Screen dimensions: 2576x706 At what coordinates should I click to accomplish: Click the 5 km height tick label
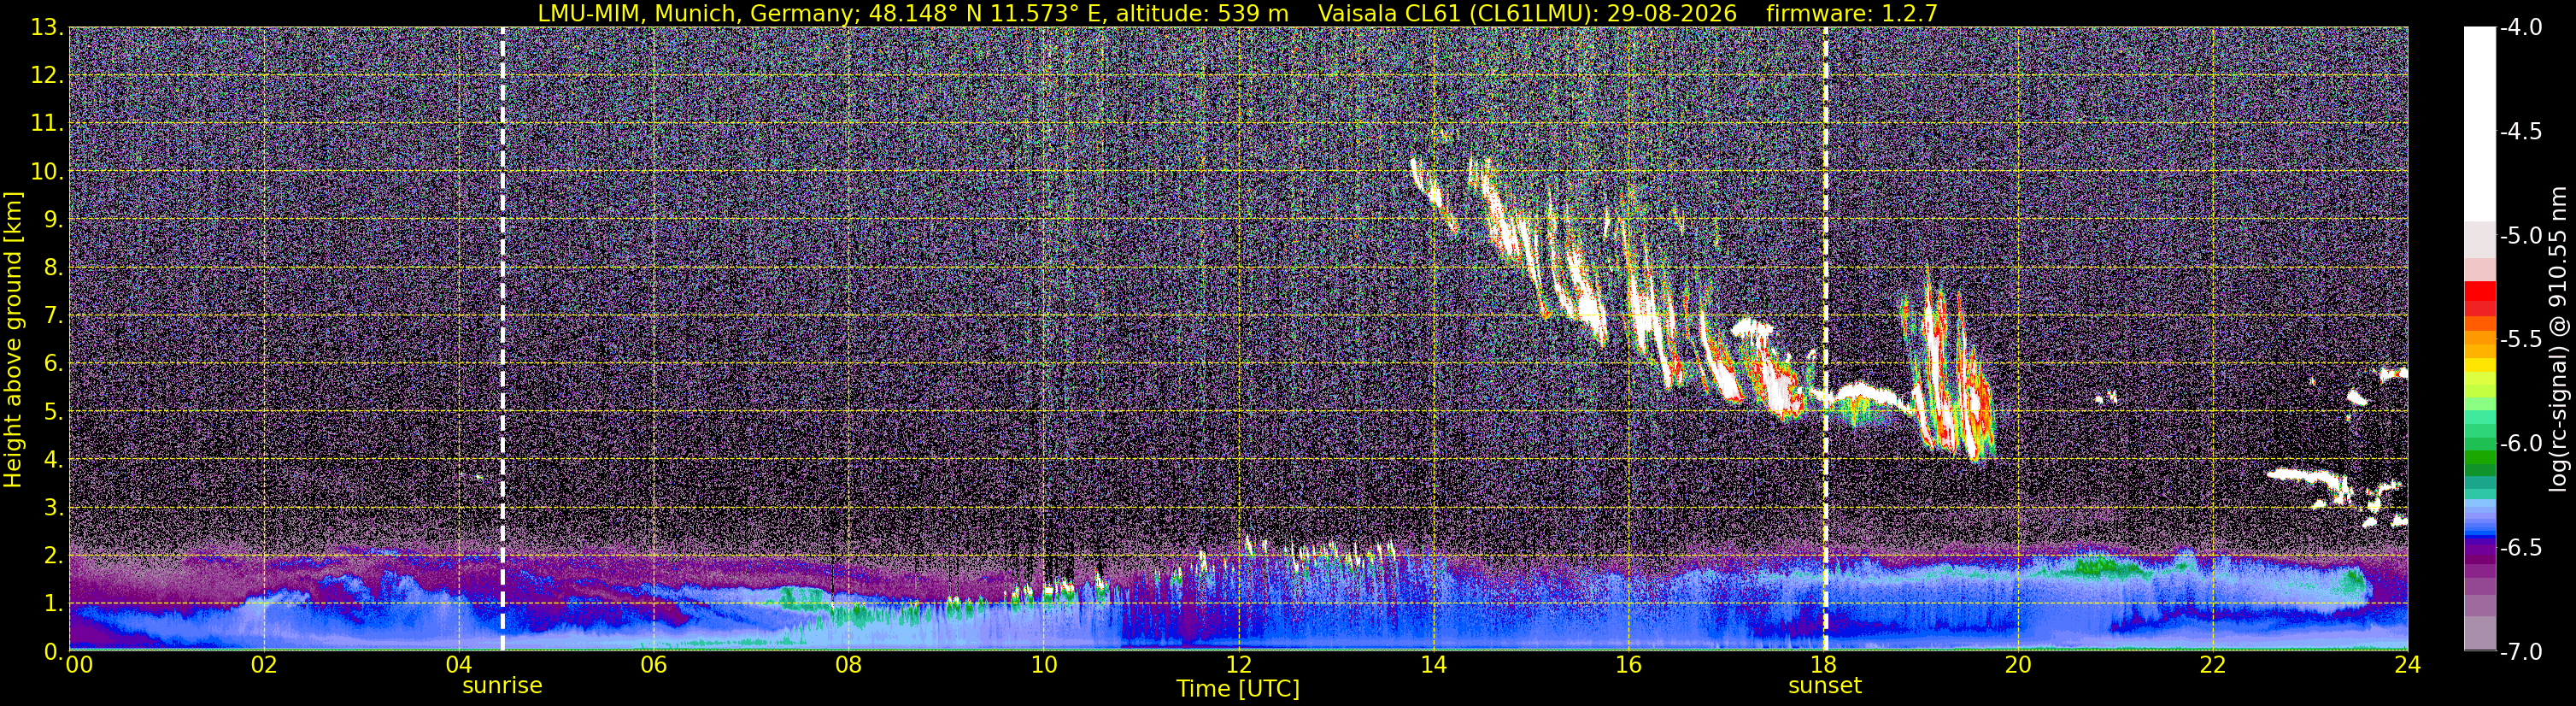52,411
